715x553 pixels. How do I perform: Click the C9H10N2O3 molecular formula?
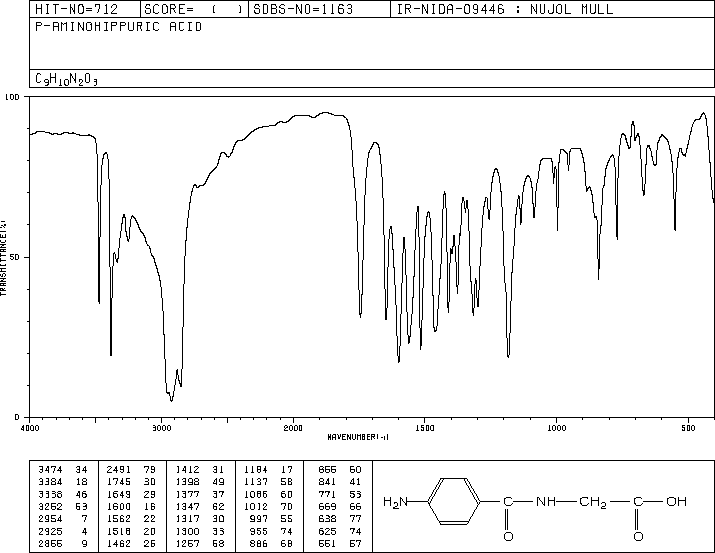(x=67, y=79)
